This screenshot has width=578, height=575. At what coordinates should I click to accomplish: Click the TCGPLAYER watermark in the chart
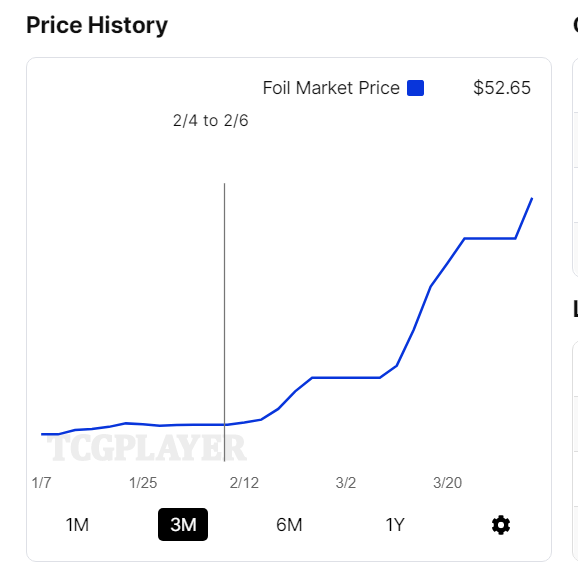click(x=146, y=448)
